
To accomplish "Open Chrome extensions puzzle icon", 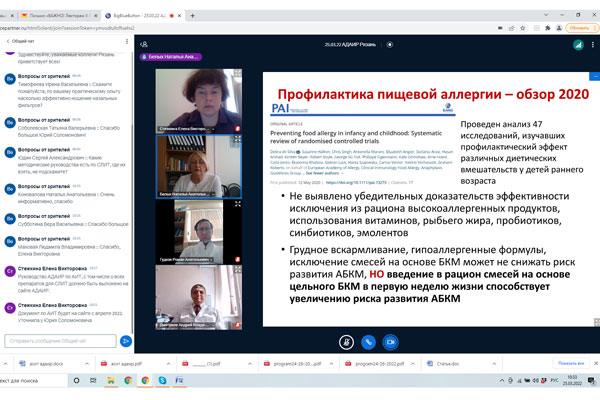I will tap(548, 28).
